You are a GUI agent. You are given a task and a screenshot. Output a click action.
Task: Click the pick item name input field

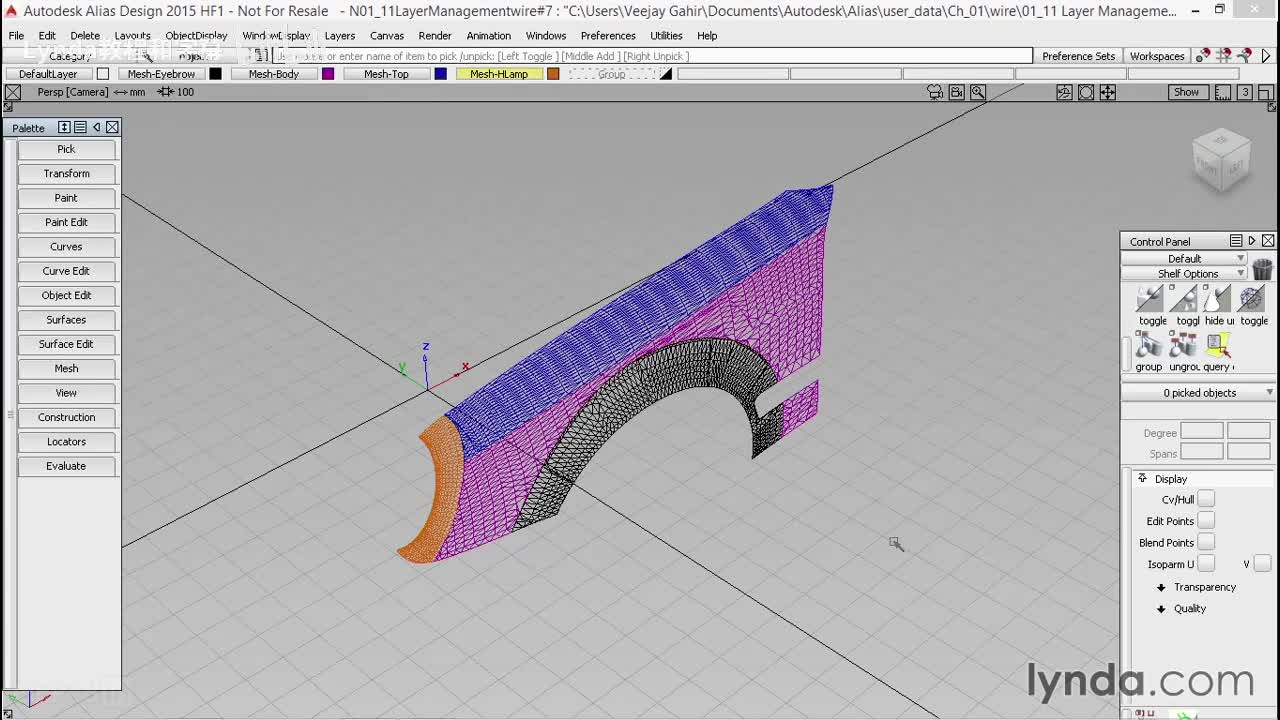pos(650,57)
